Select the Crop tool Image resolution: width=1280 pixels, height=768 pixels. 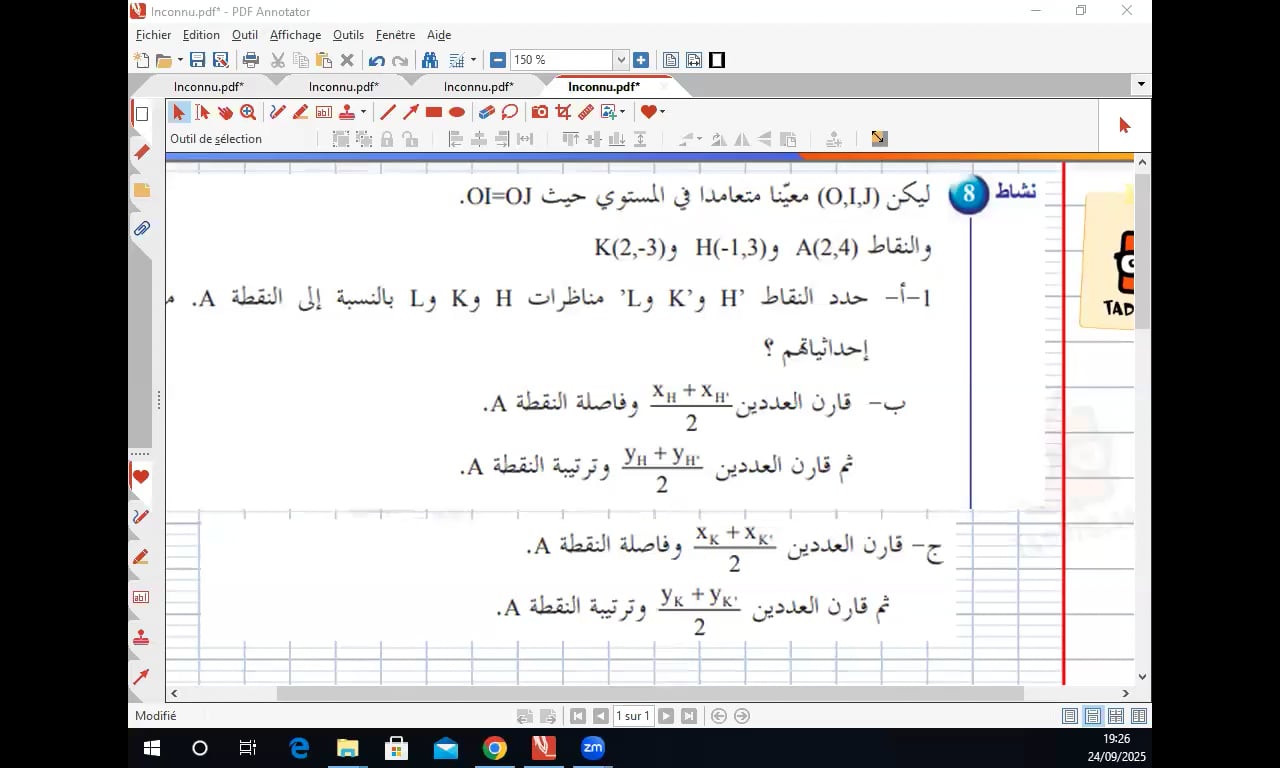pos(563,112)
